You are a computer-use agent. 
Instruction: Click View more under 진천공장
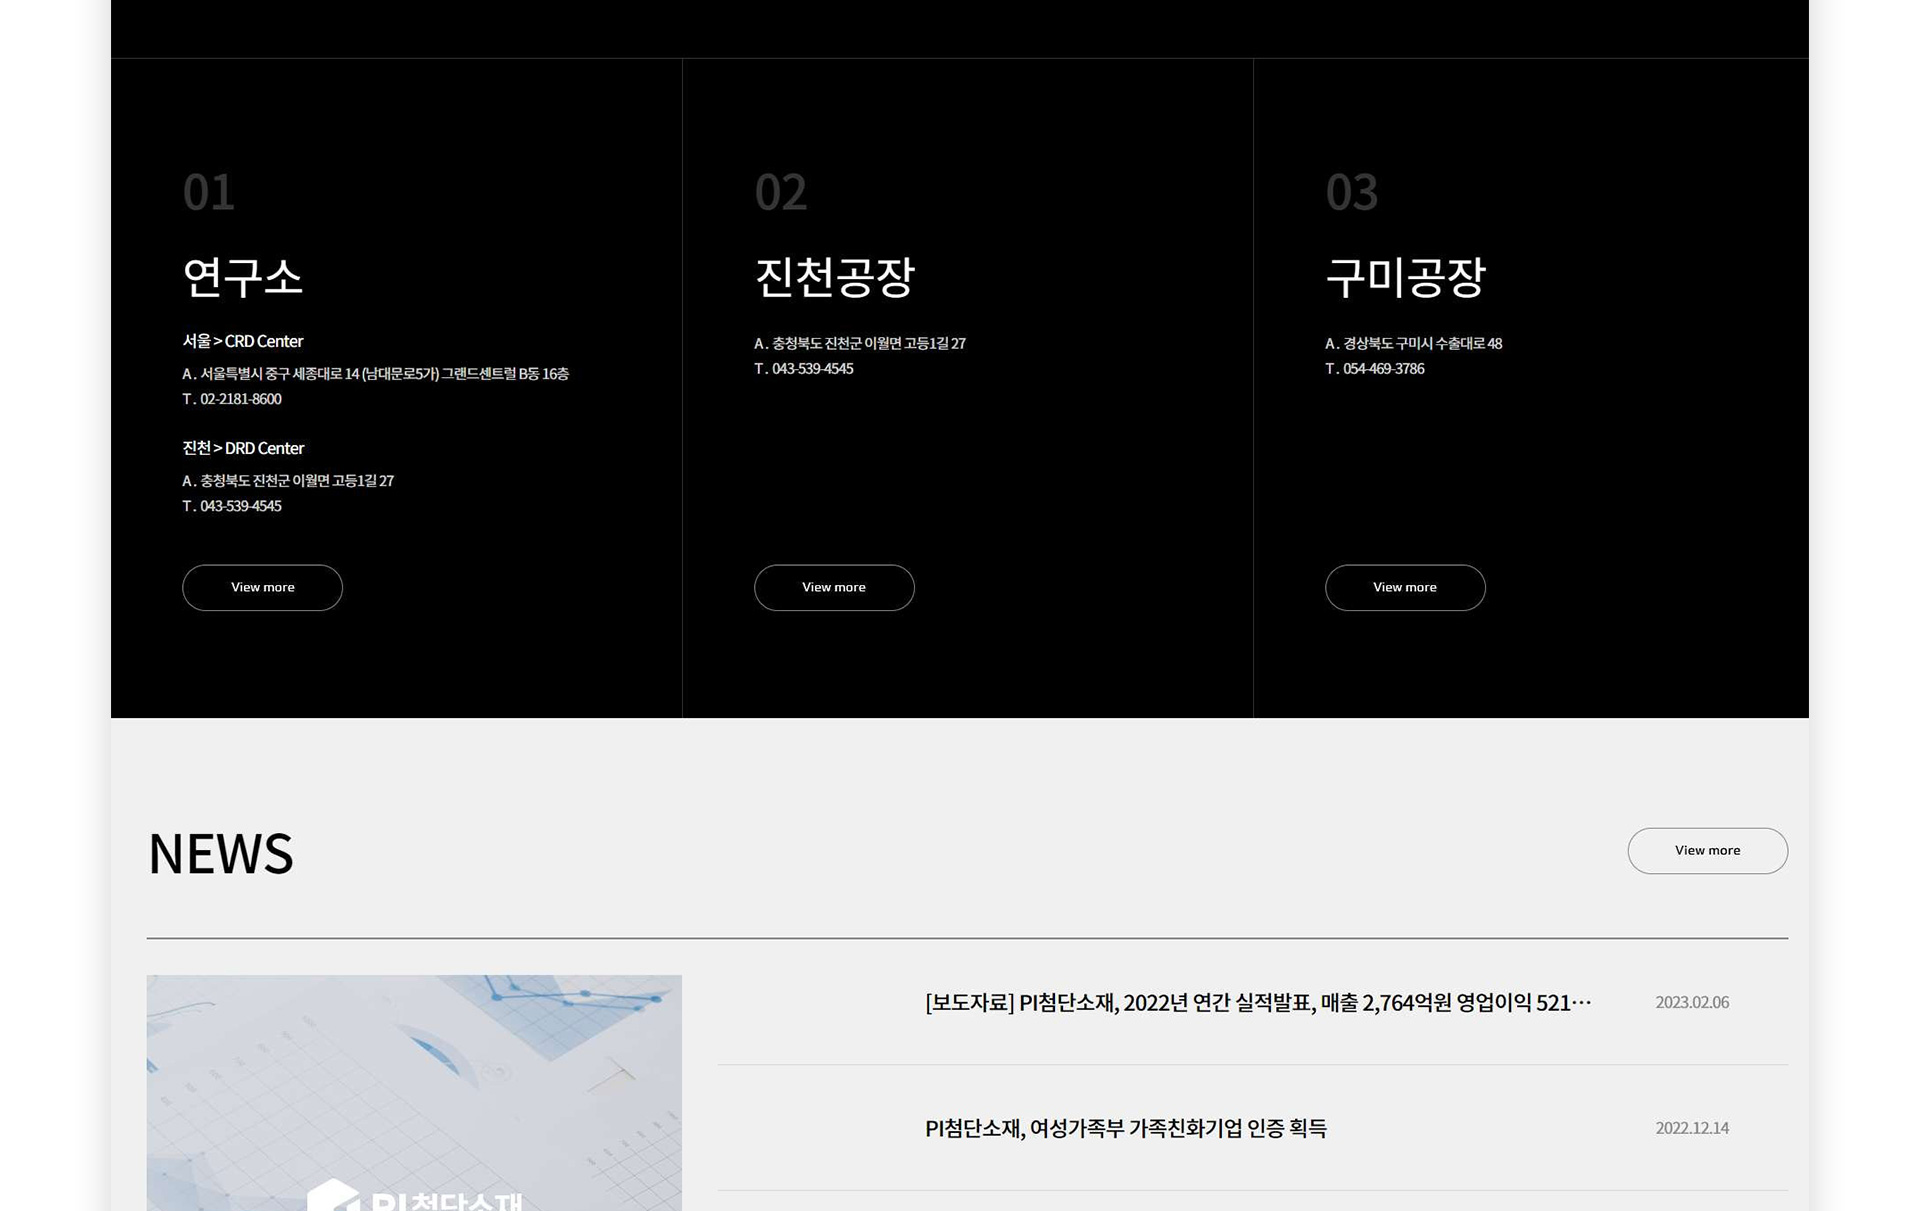[x=833, y=587]
